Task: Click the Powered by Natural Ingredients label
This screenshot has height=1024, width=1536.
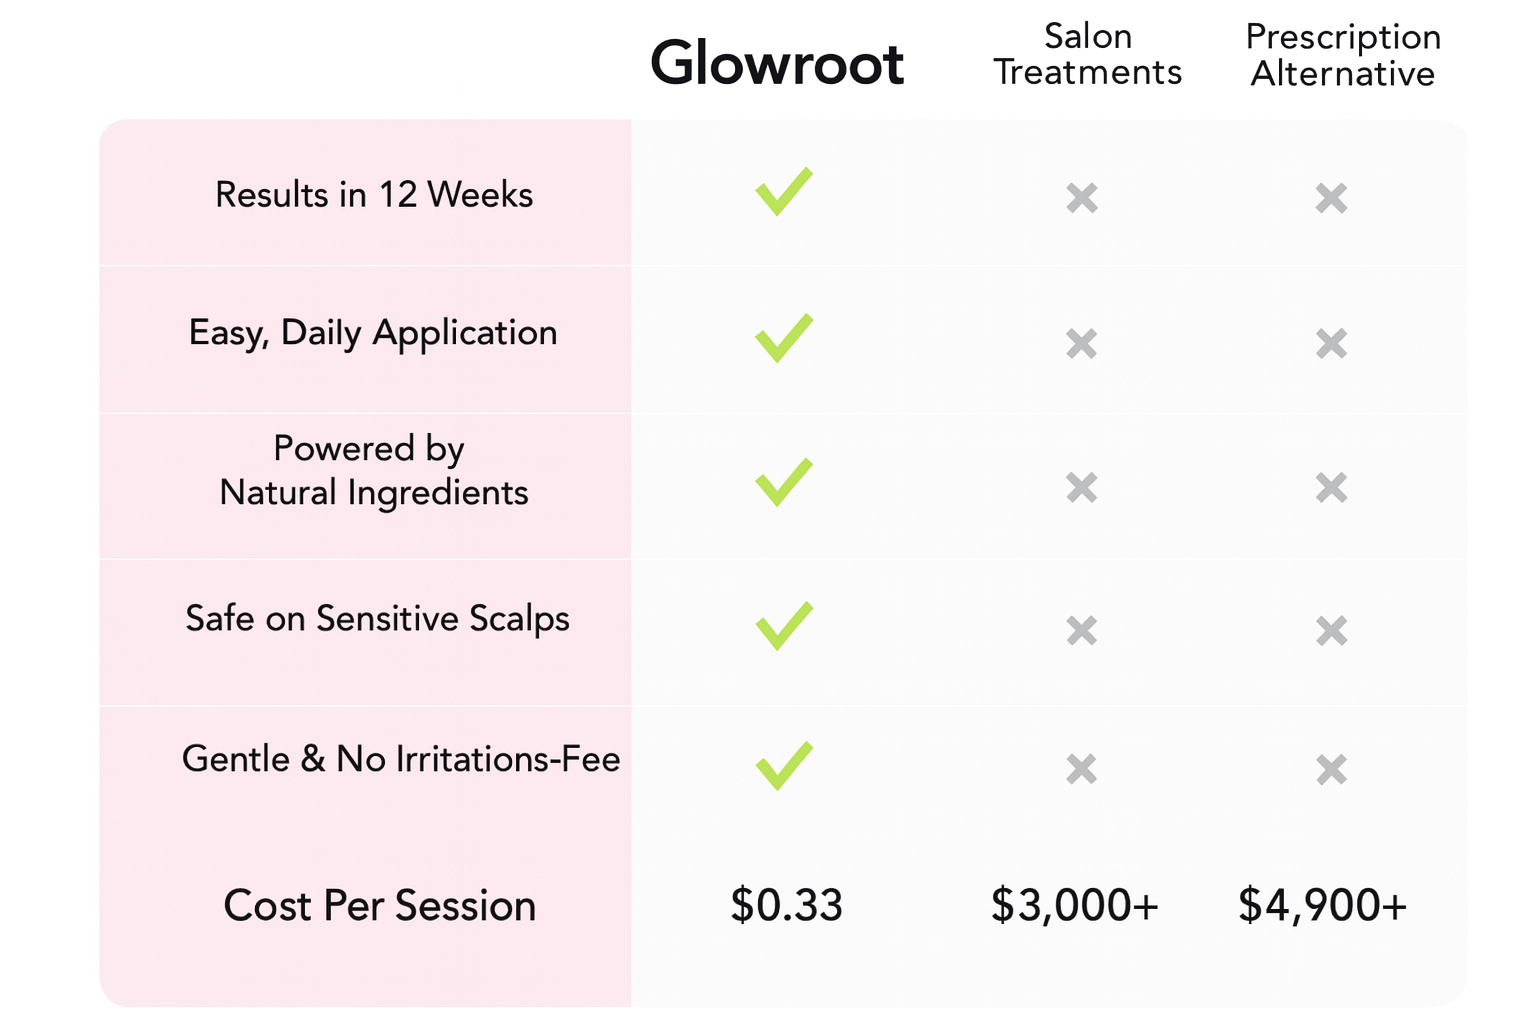Action: pos(372,471)
